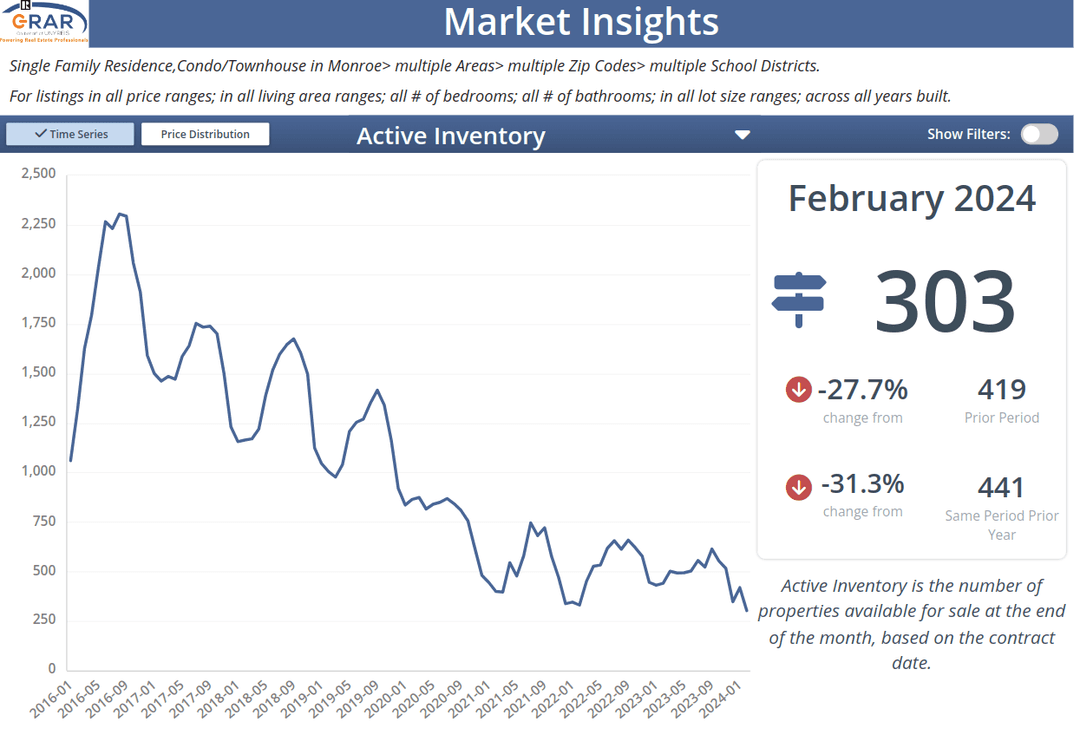Click the GRAR logo
Viewport: 1080px width, 730px height.
45,23
